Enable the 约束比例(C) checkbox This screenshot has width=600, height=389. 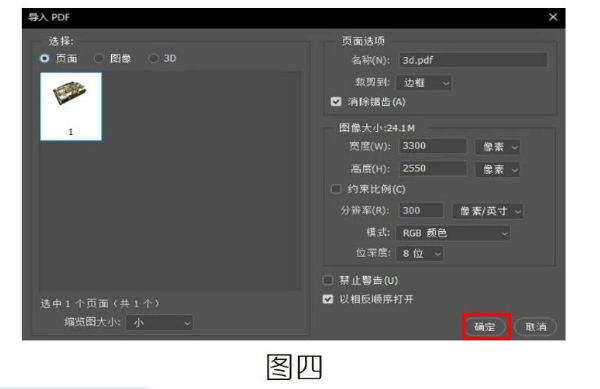(x=336, y=189)
